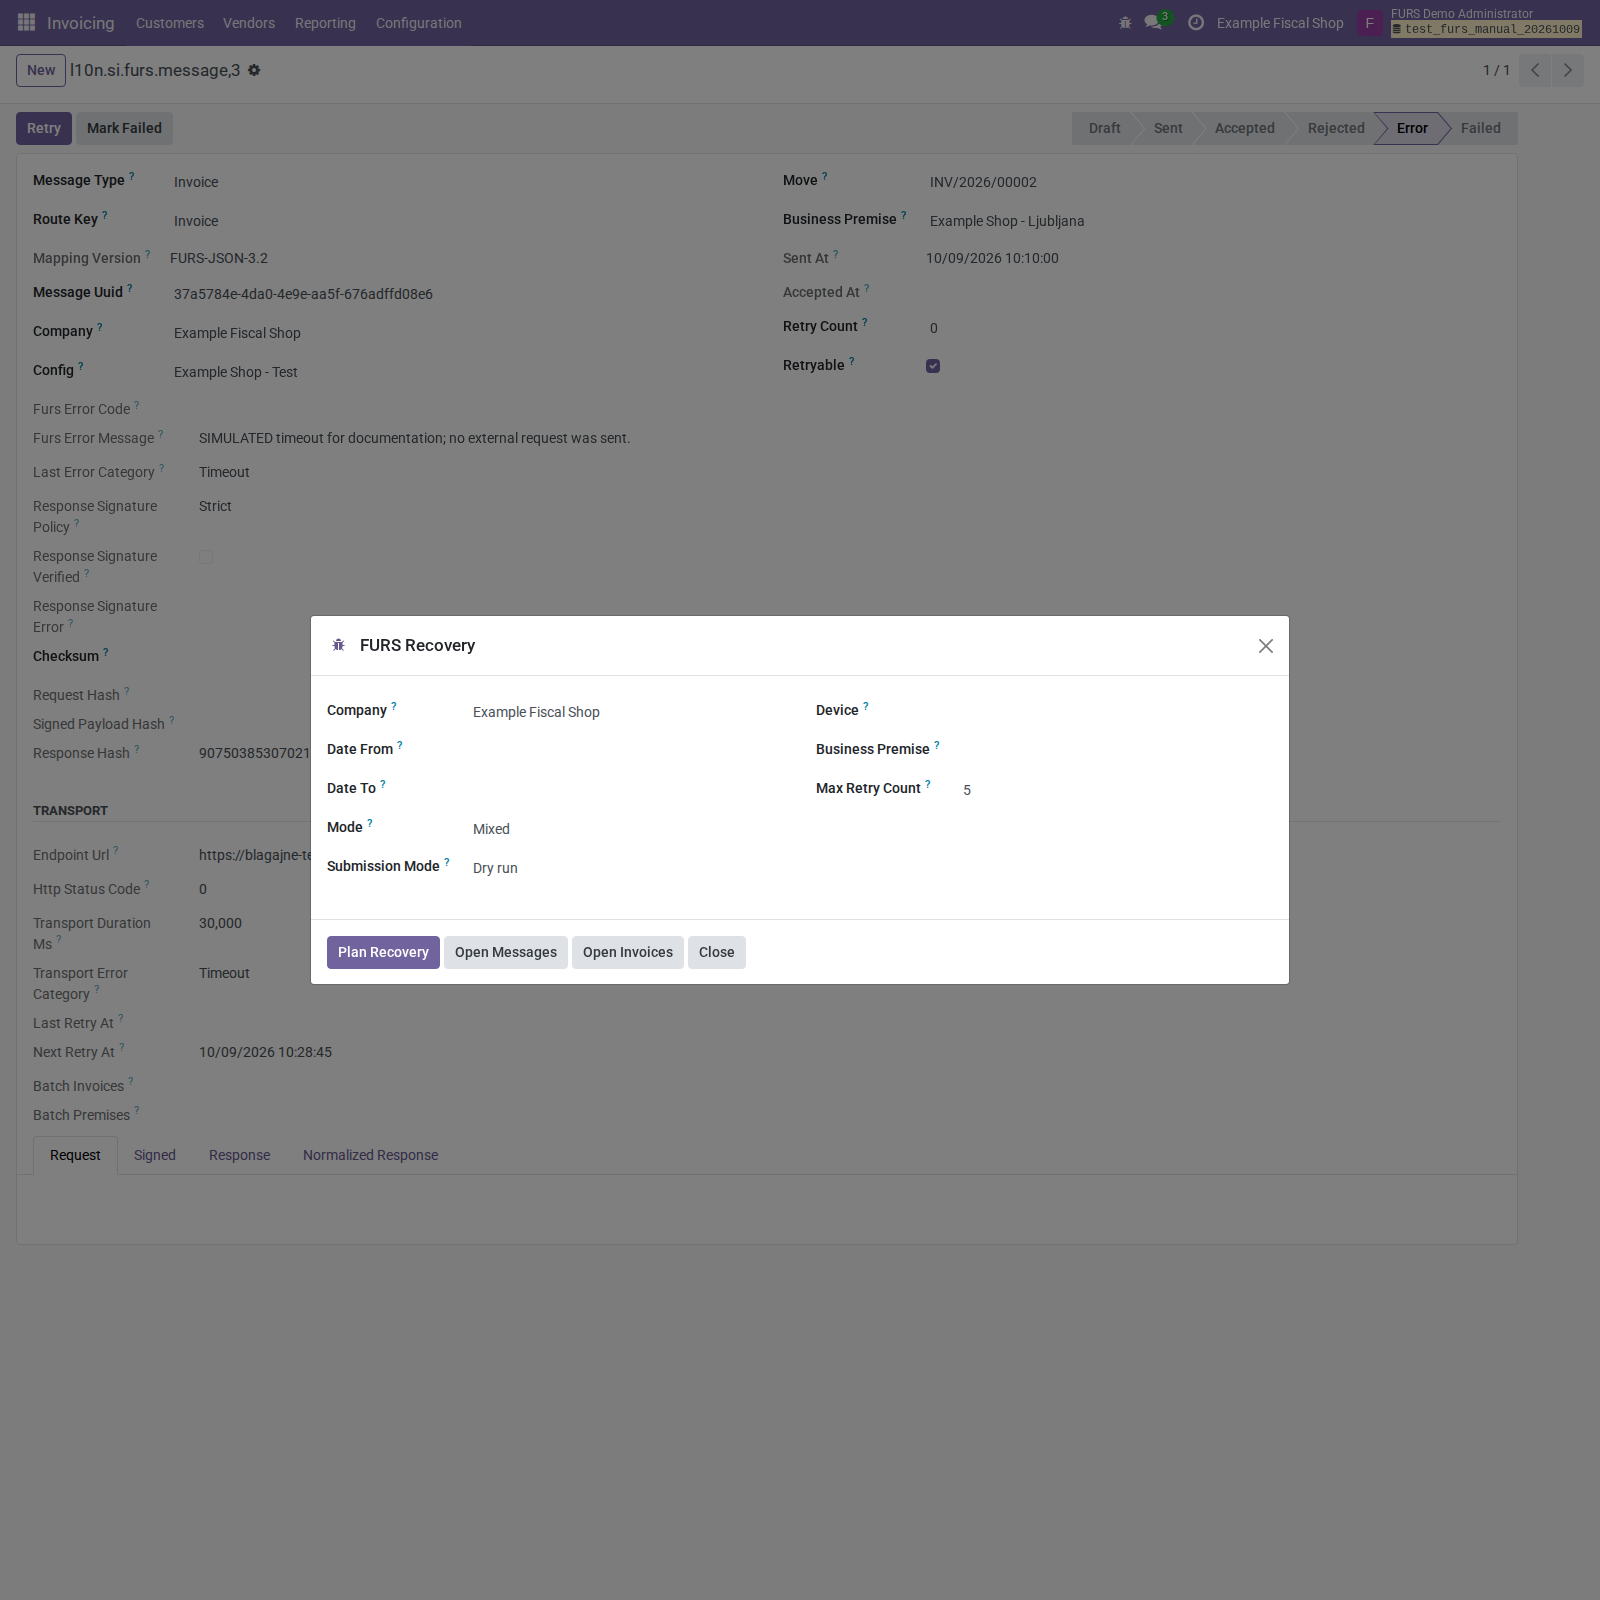Select the Accepted status stage

(x=1245, y=128)
